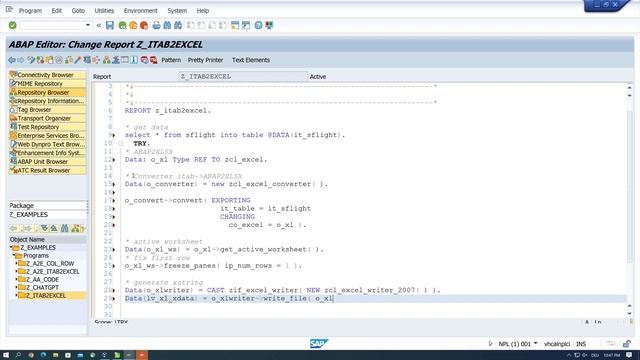Click the Pretty Printer button
Image resolution: width=640 pixels, height=360 pixels.
coord(205,60)
